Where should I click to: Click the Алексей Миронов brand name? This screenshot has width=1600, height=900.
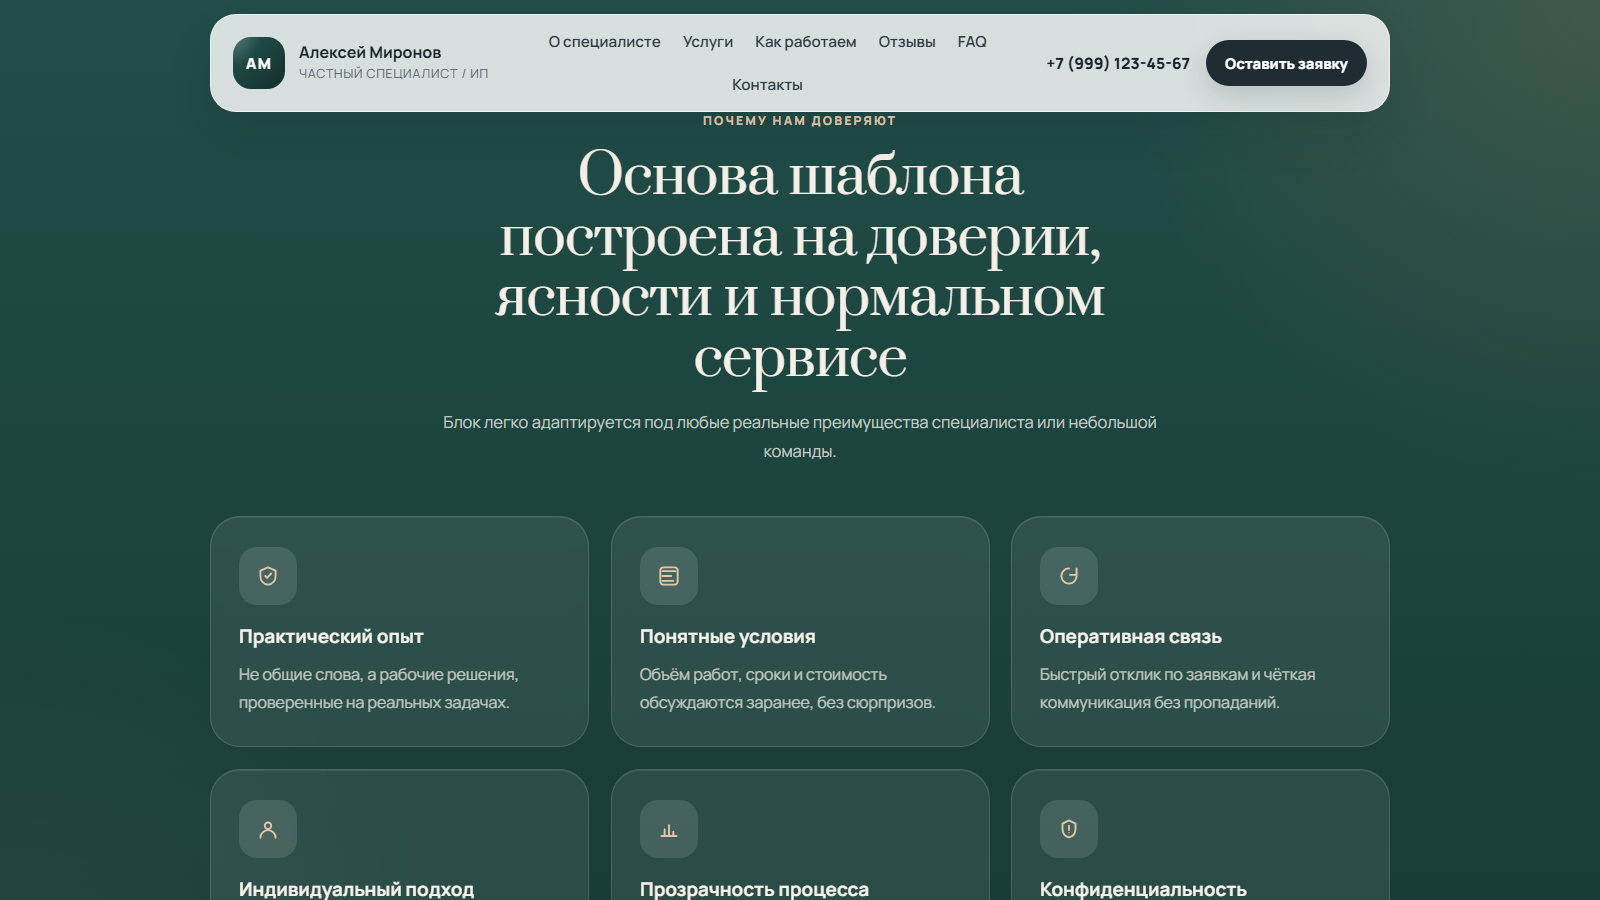tap(370, 52)
